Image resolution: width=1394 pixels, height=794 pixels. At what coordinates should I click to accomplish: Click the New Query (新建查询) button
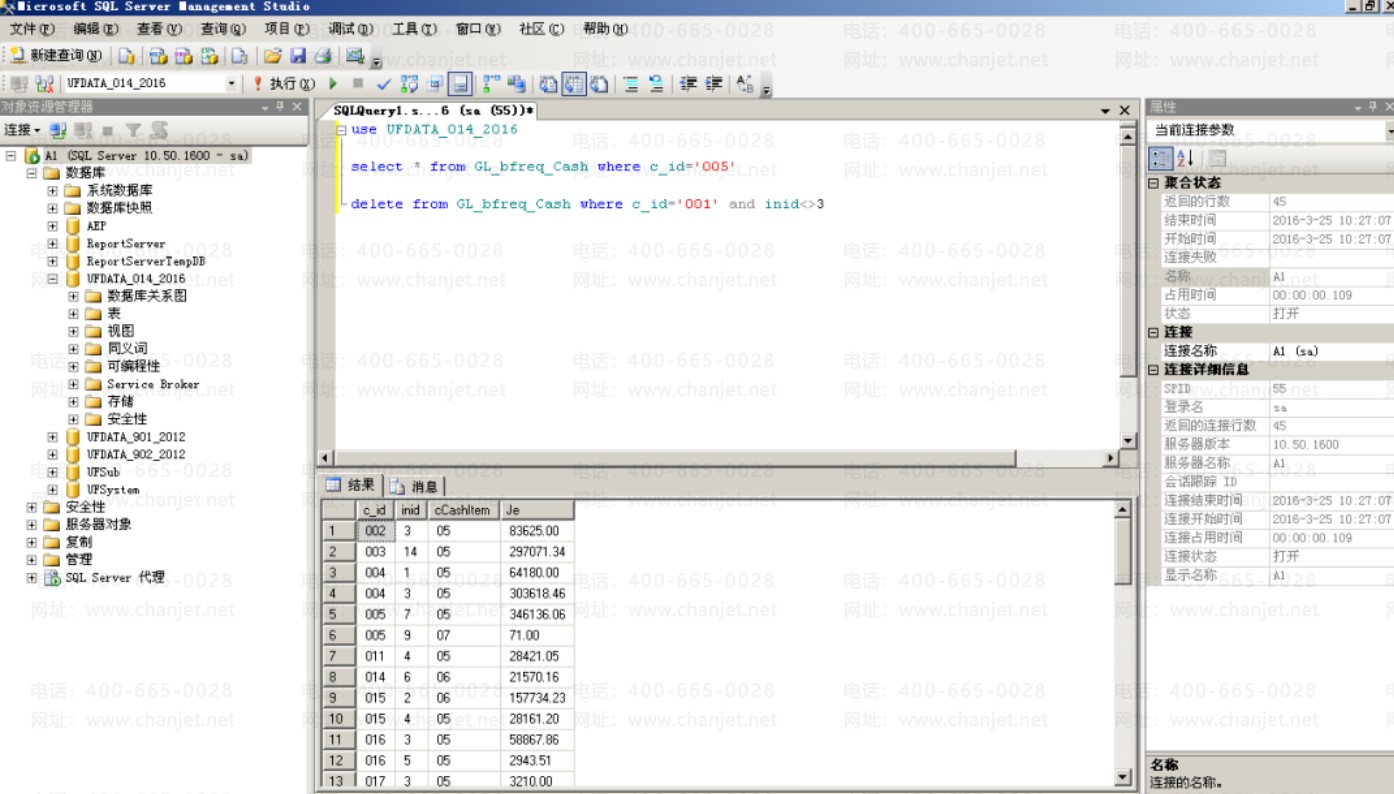point(56,56)
